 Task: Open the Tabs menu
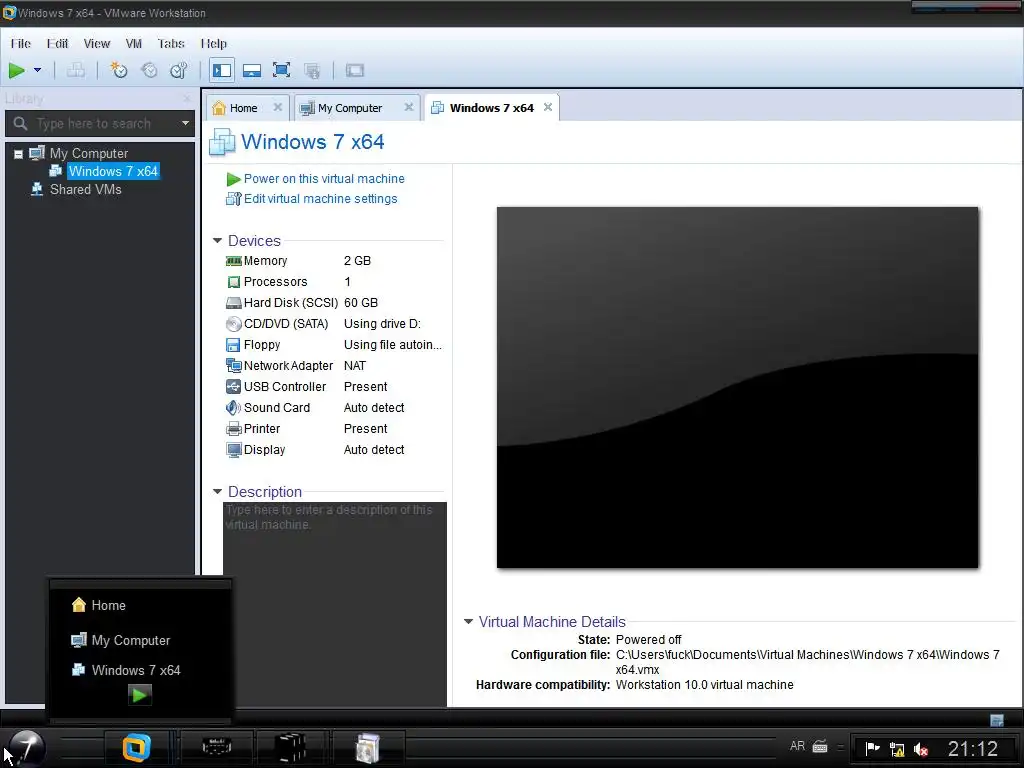point(171,43)
